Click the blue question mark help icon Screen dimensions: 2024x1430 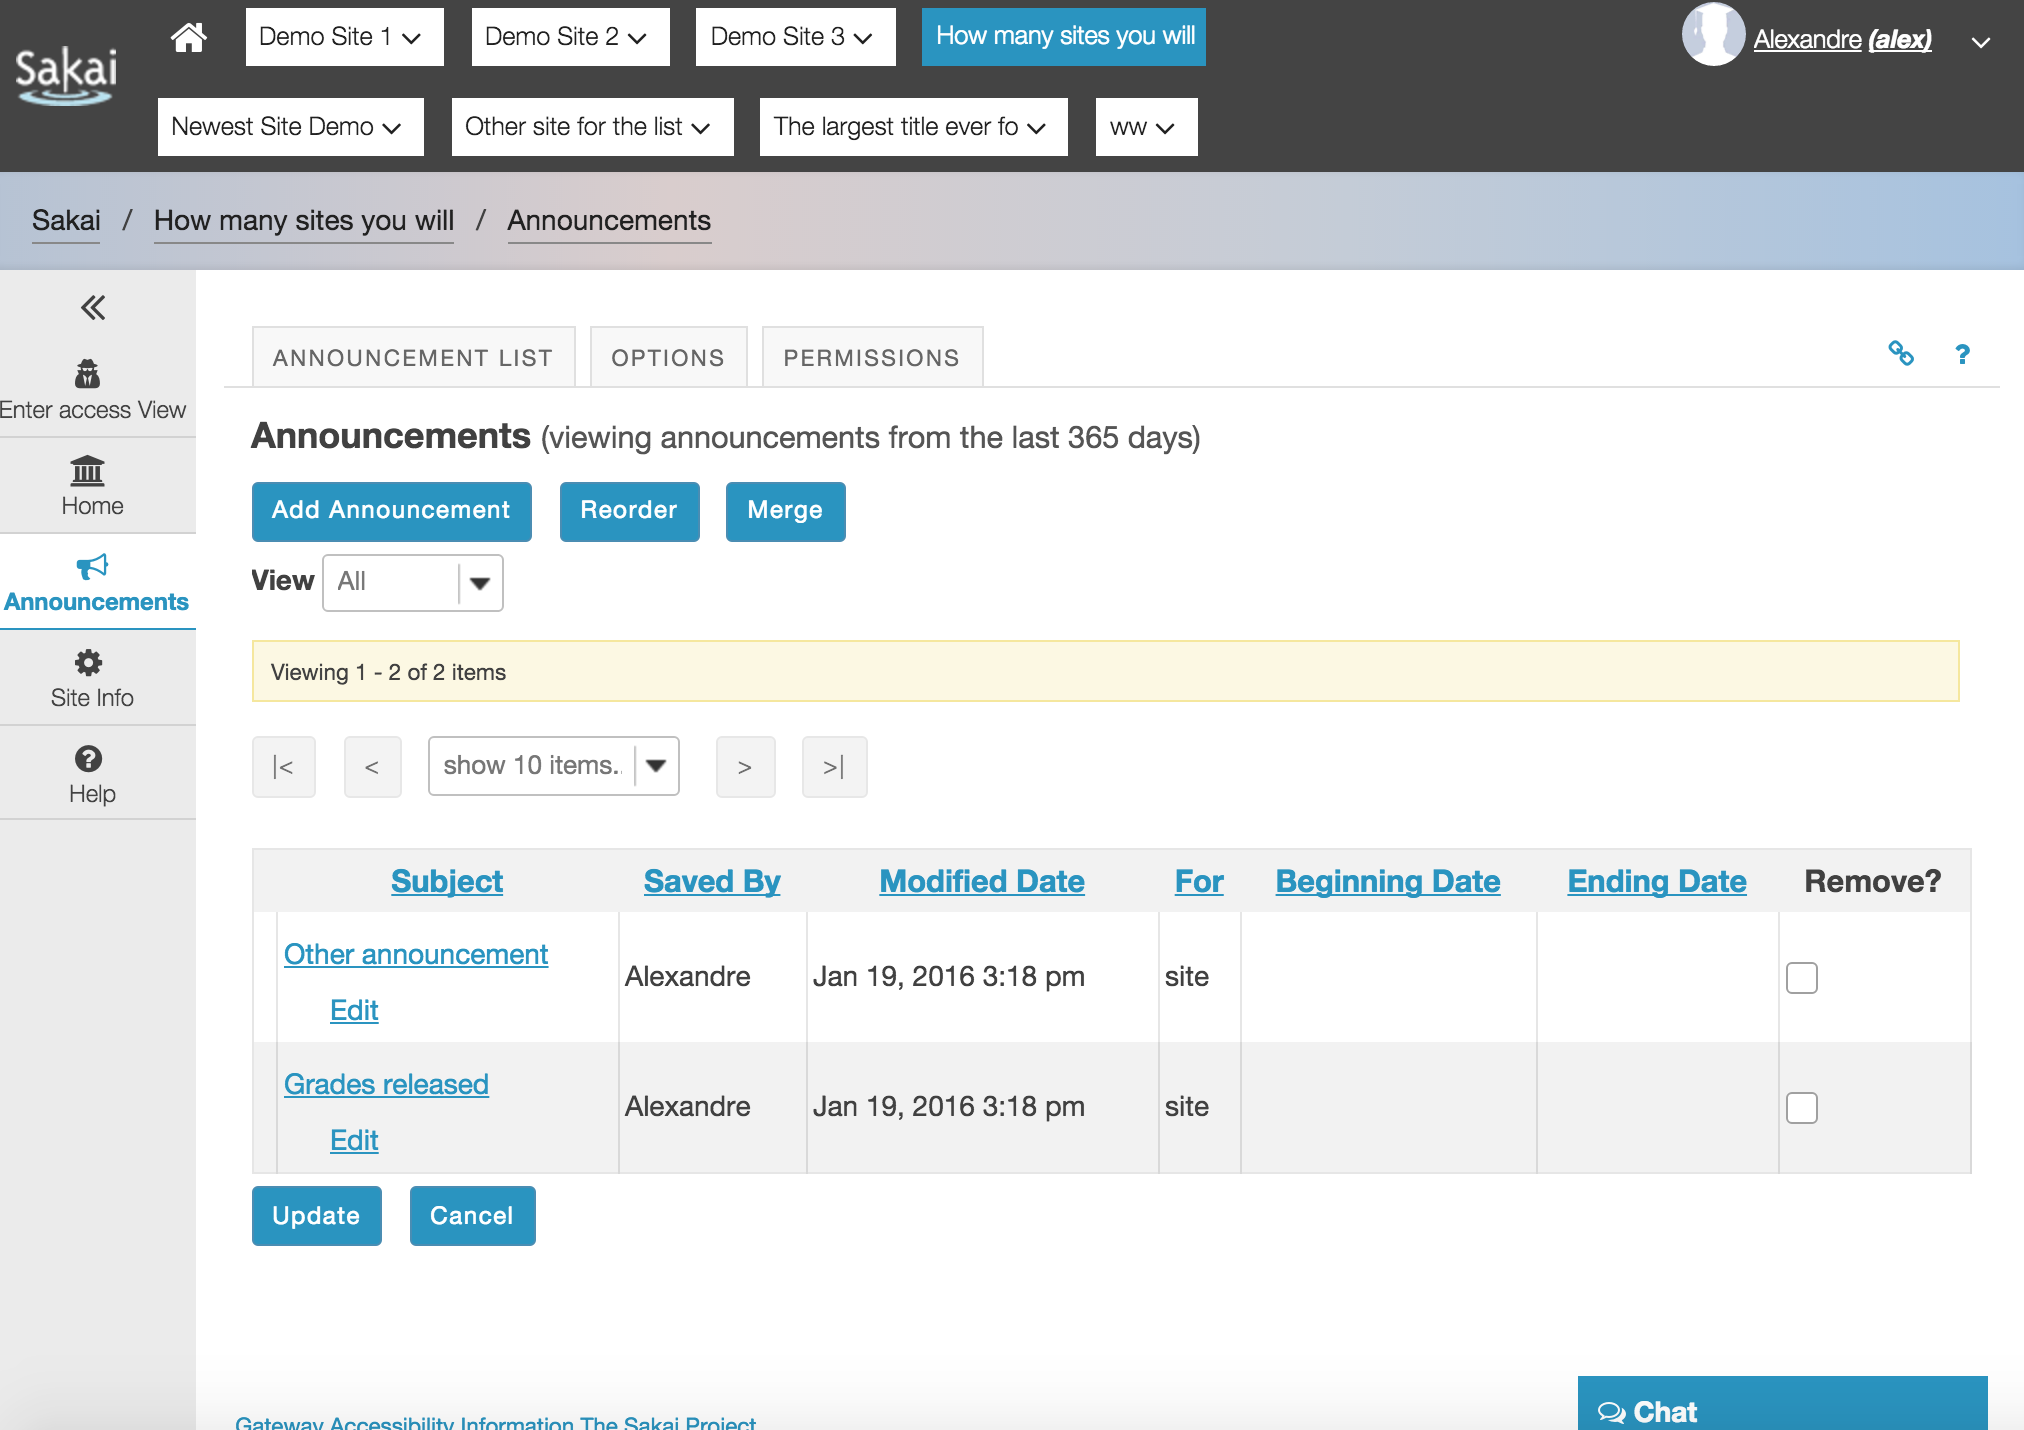tap(1962, 354)
